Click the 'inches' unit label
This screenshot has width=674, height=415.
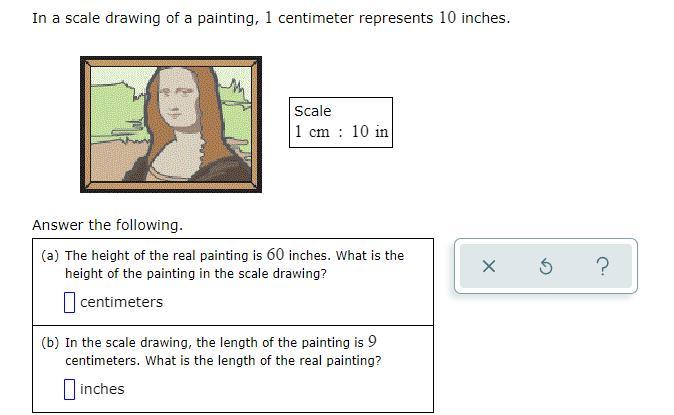click(x=102, y=389)
